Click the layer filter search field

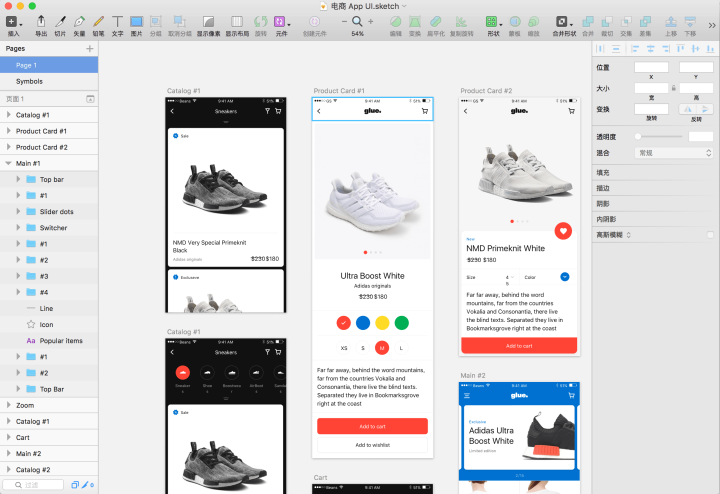pyautogui.click(x=33, y=485)
